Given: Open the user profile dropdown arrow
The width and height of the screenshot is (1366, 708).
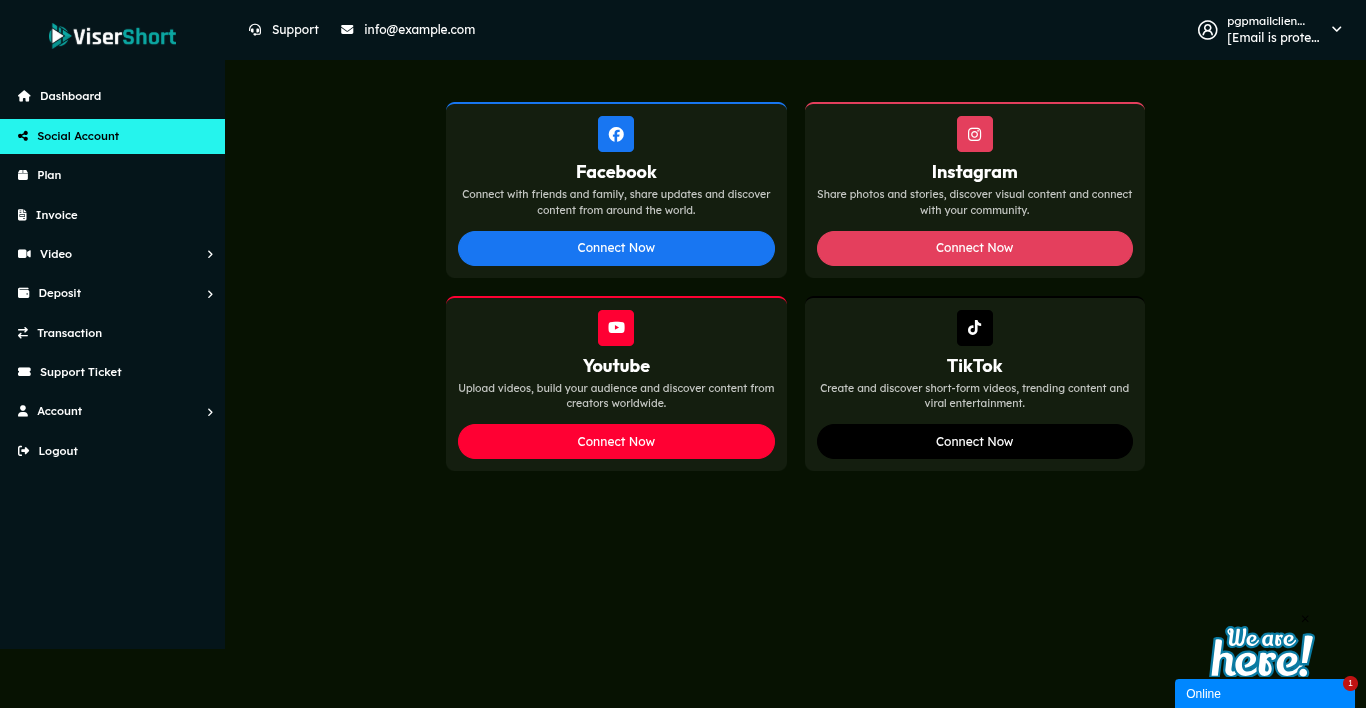Looking at the screenshot, I should 1336,29.
